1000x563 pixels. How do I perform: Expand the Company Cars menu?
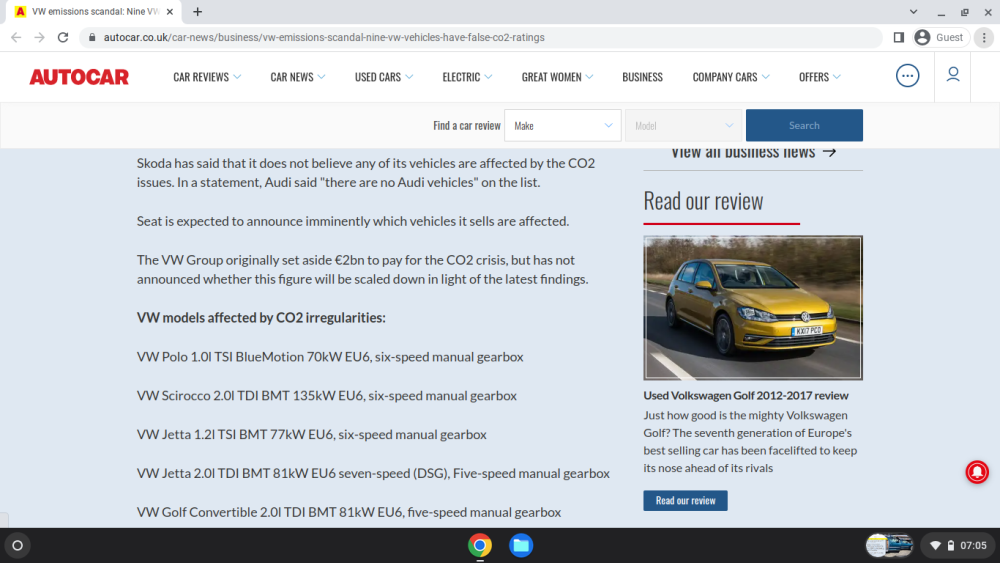731,77
